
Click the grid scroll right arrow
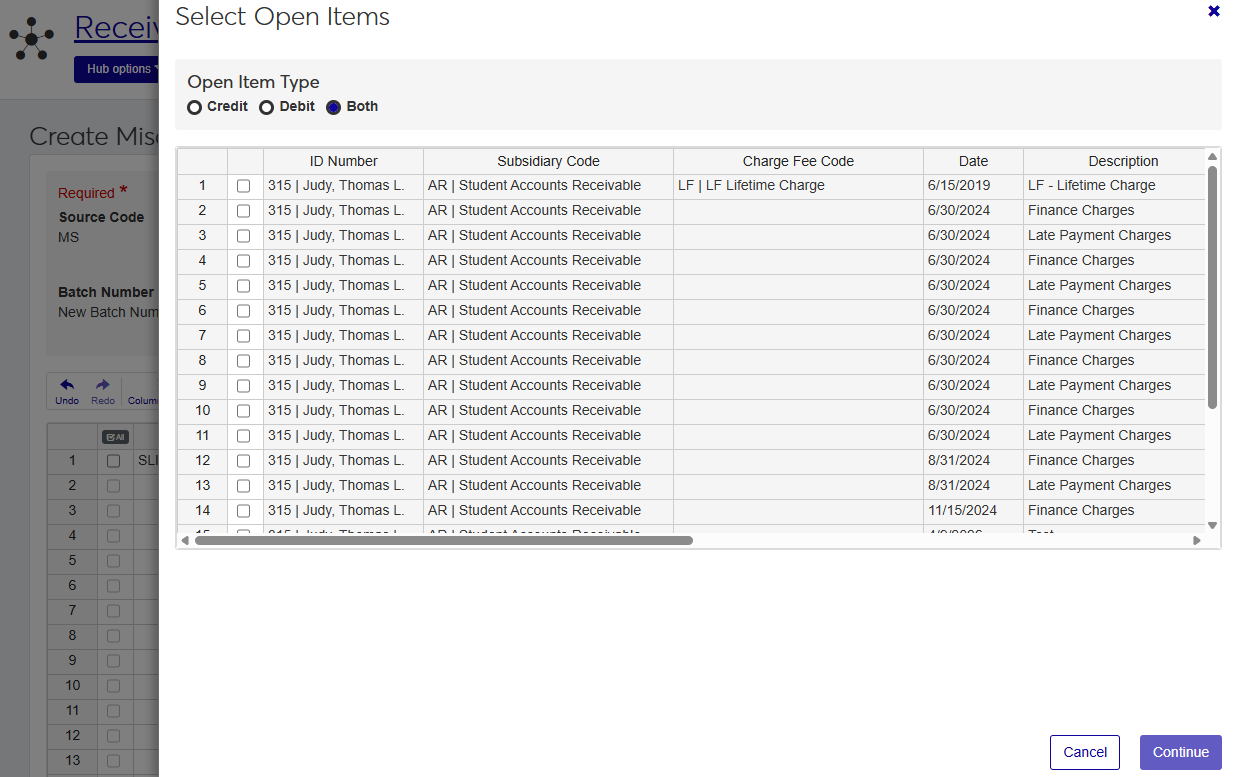click(1197, 540)
